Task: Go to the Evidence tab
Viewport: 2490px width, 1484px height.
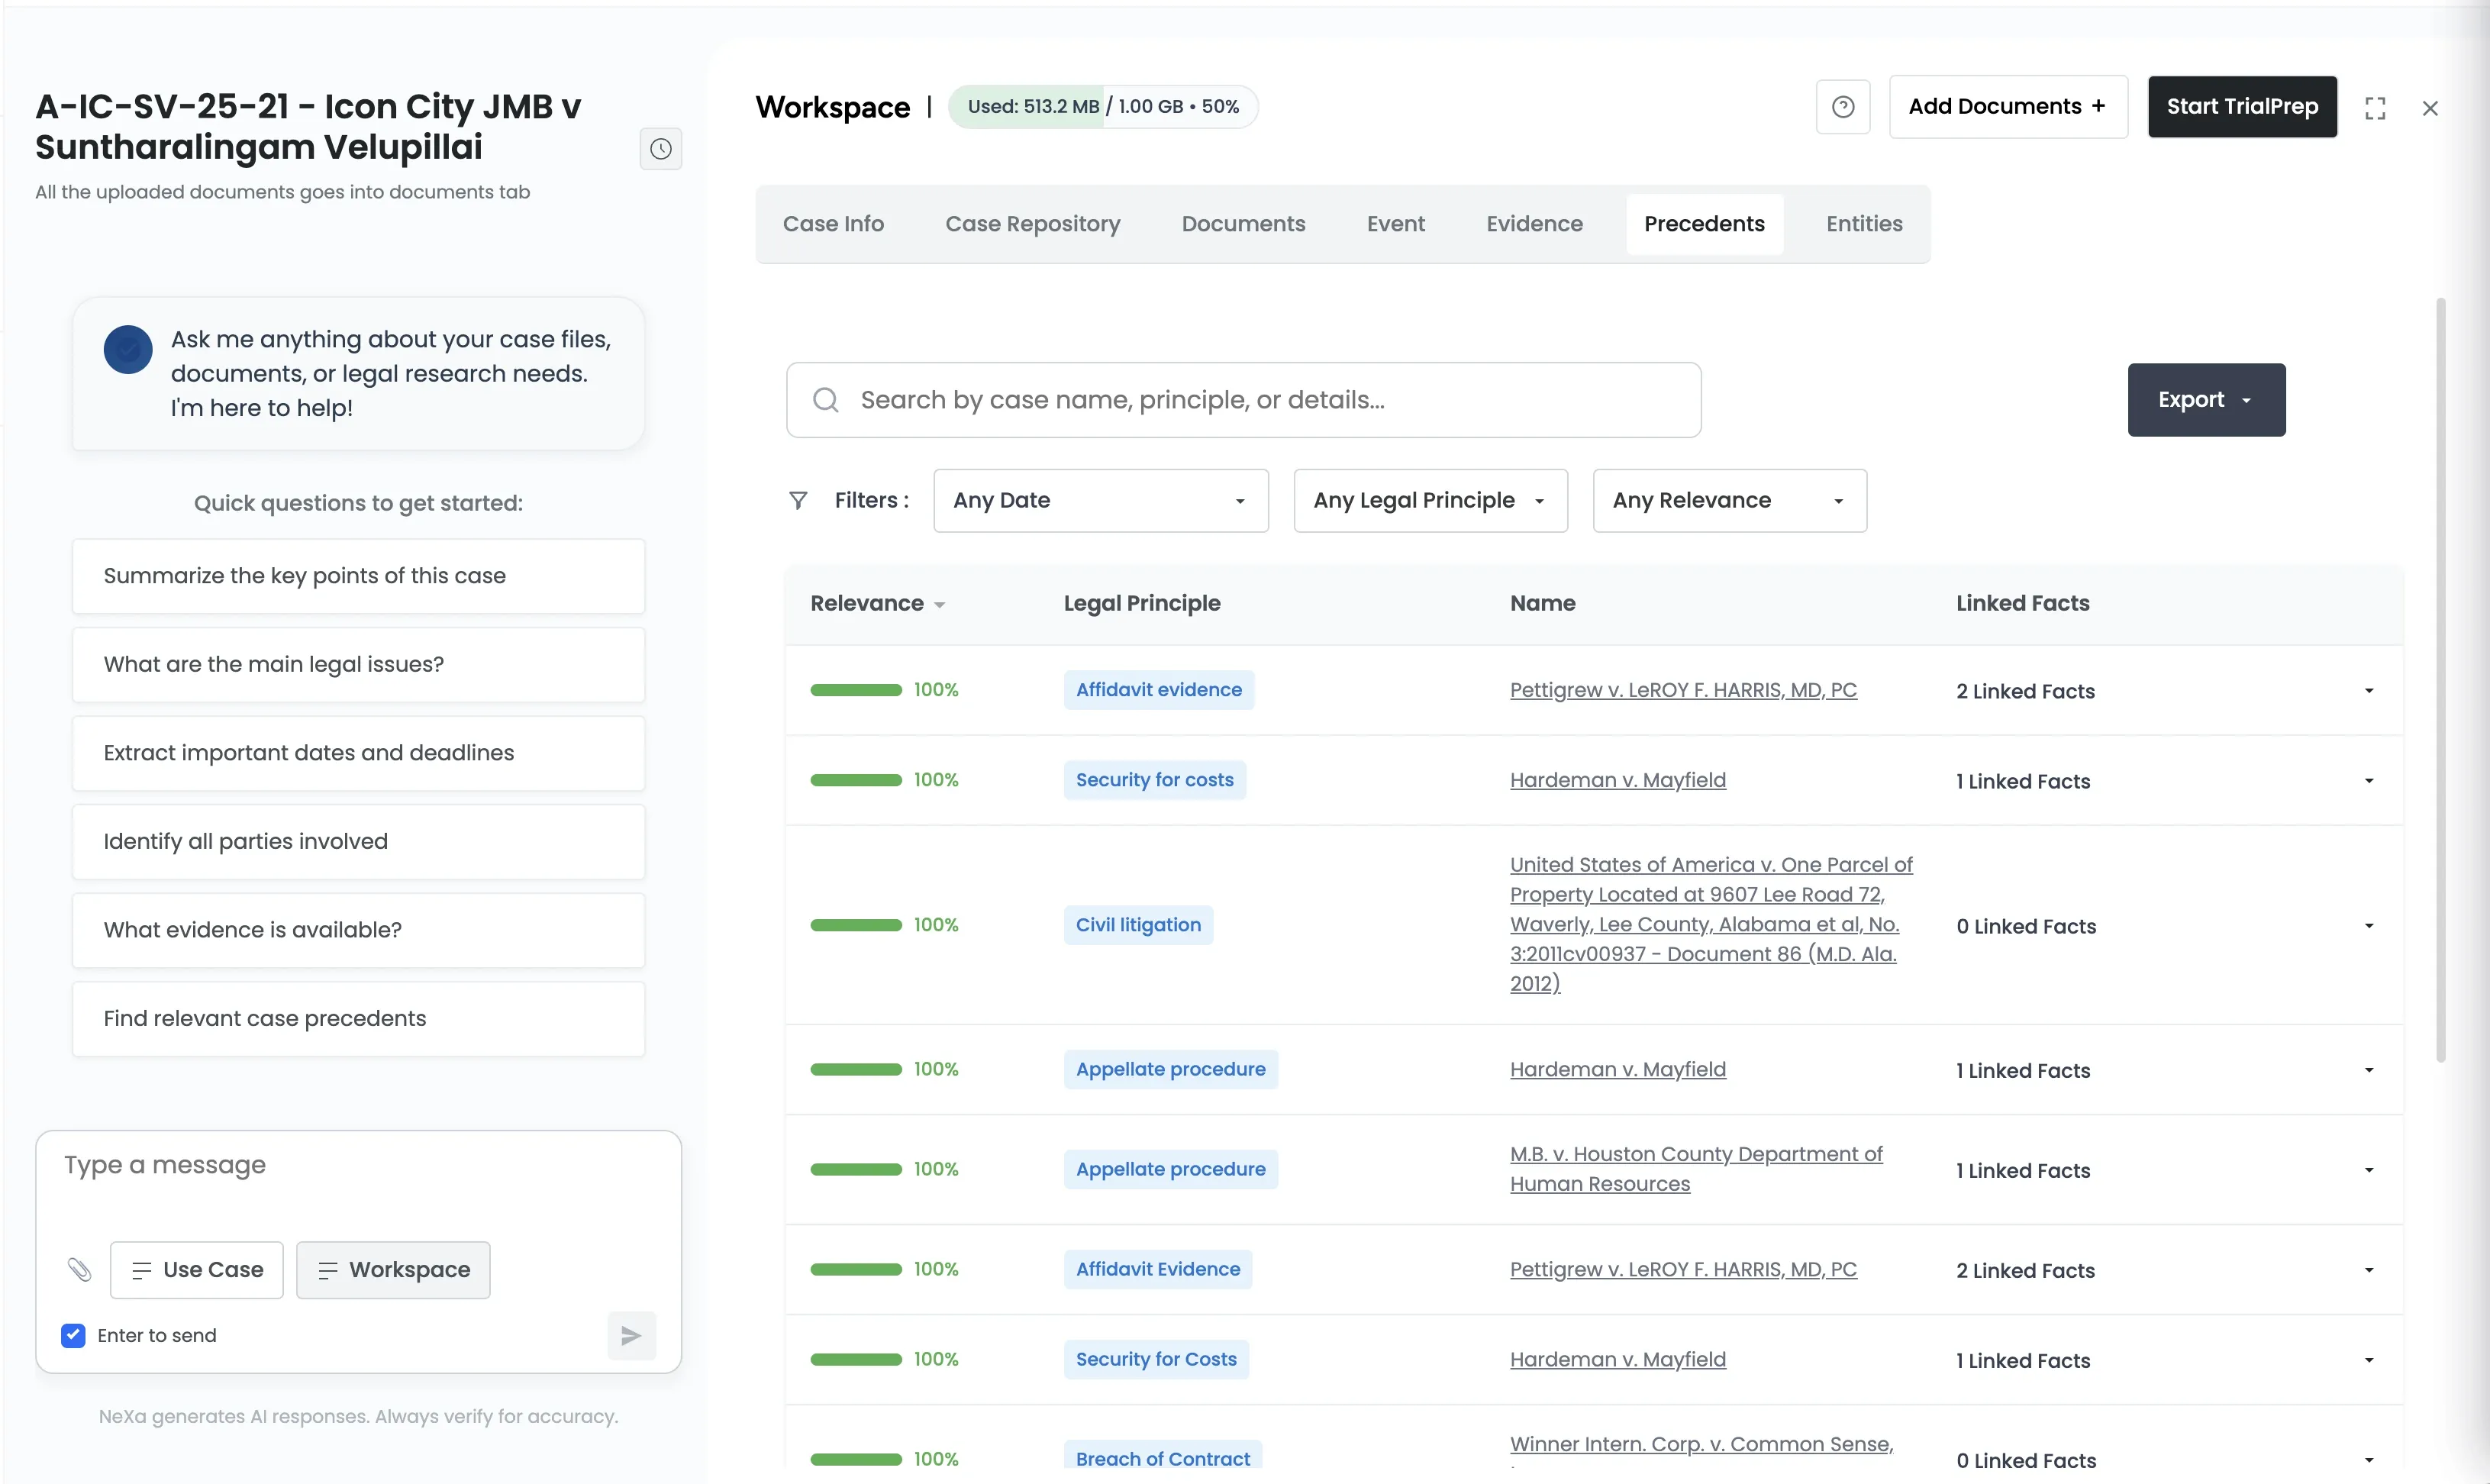Action: pos(1534,224)
